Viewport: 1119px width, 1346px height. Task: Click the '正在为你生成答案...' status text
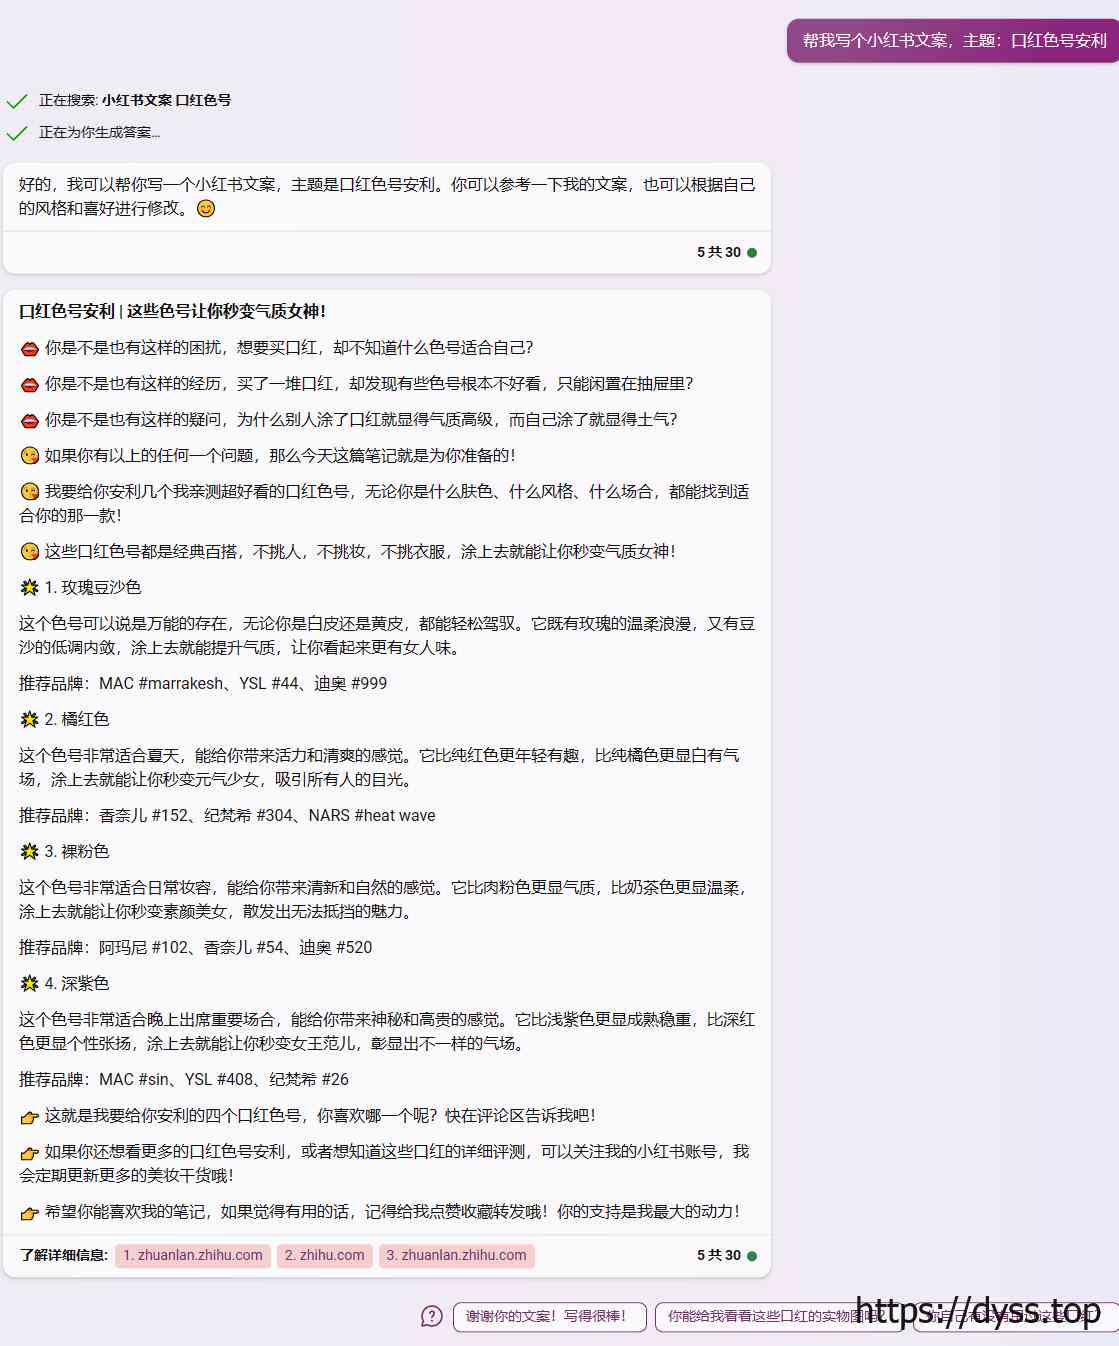99,132
